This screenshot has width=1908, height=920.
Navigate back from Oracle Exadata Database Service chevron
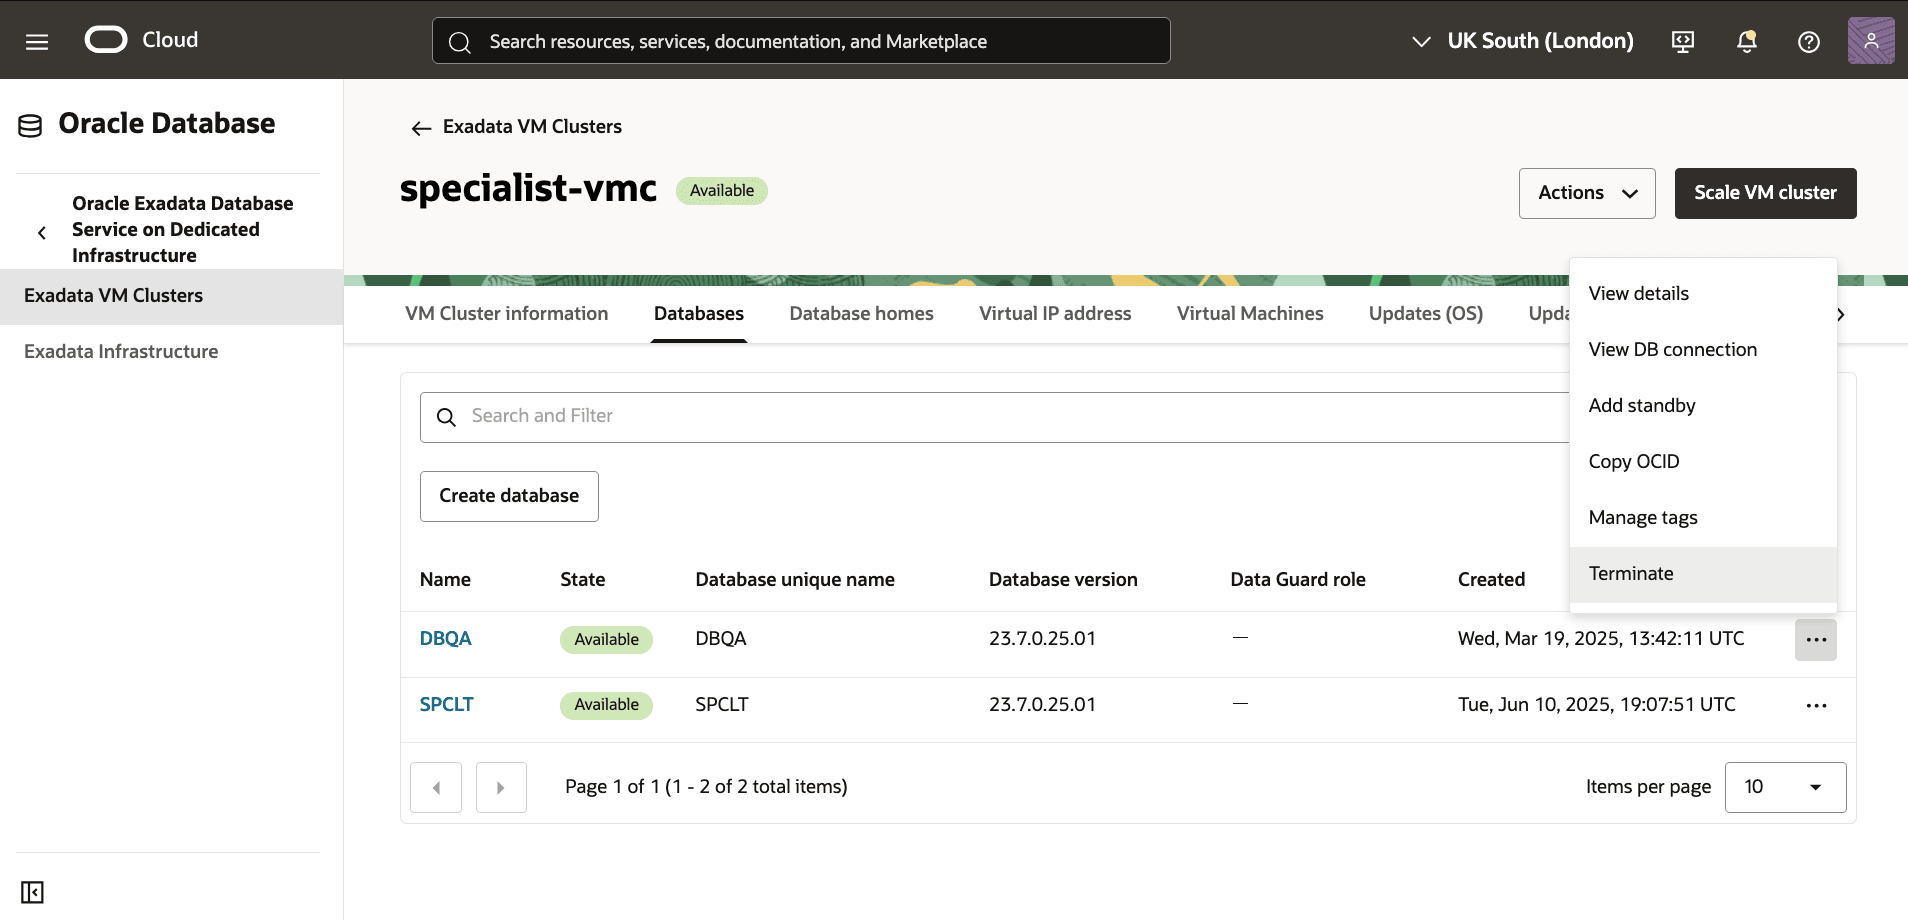[x=42, y=233]
